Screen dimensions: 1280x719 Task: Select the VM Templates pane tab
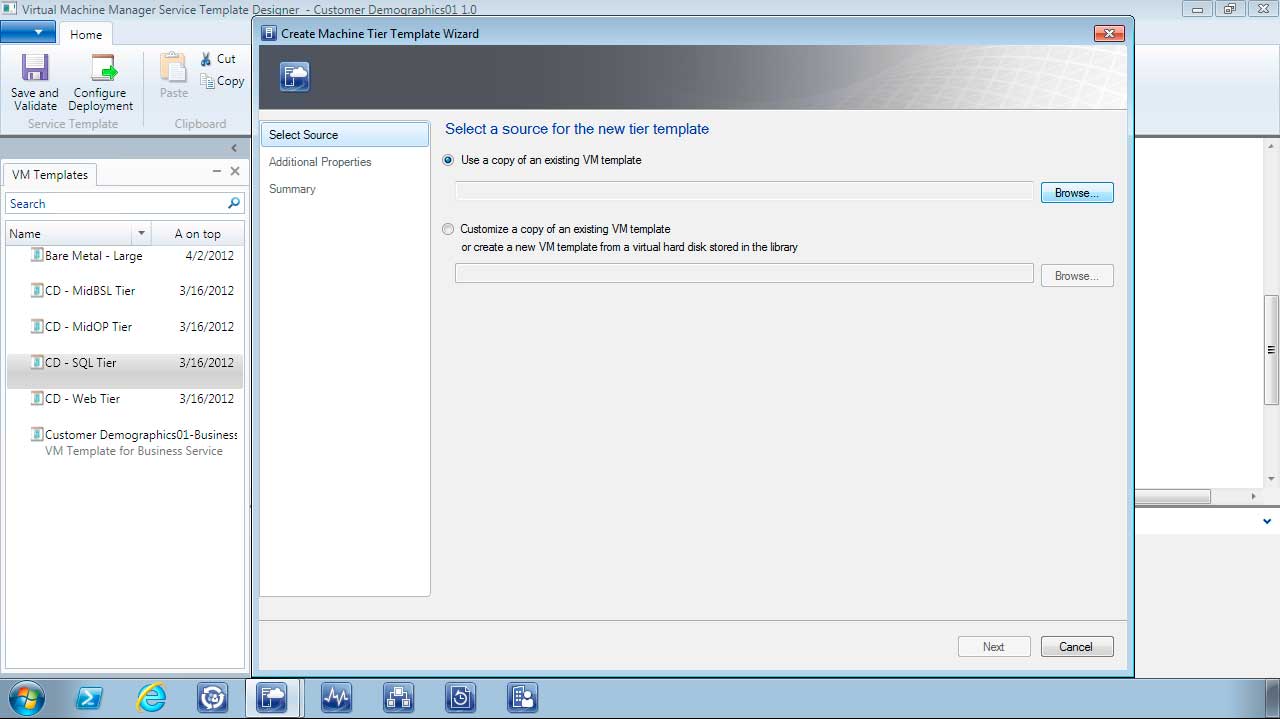(x=50, y=175)
